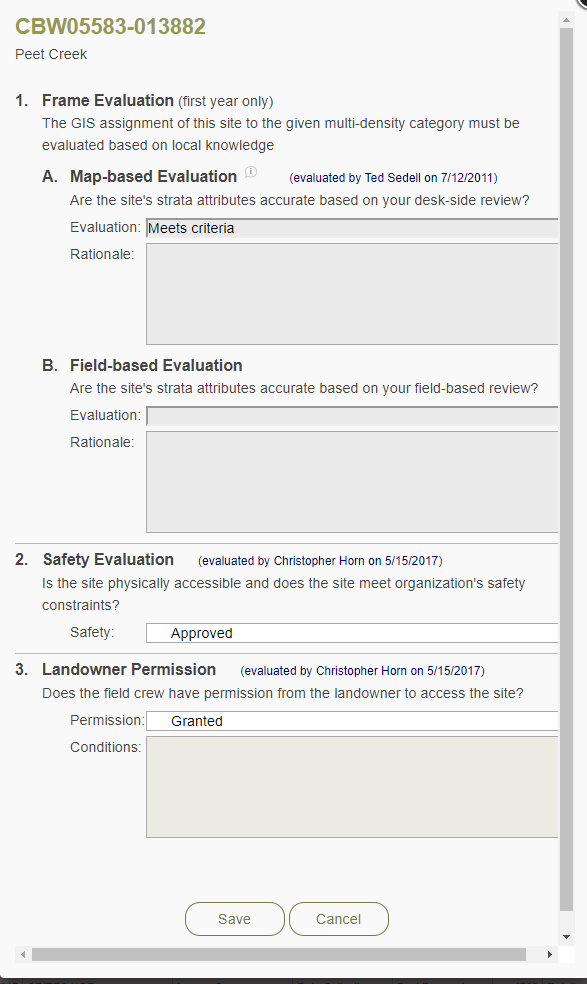
Task: Open the Permission dropdown showing Granted
Action: 352,721
